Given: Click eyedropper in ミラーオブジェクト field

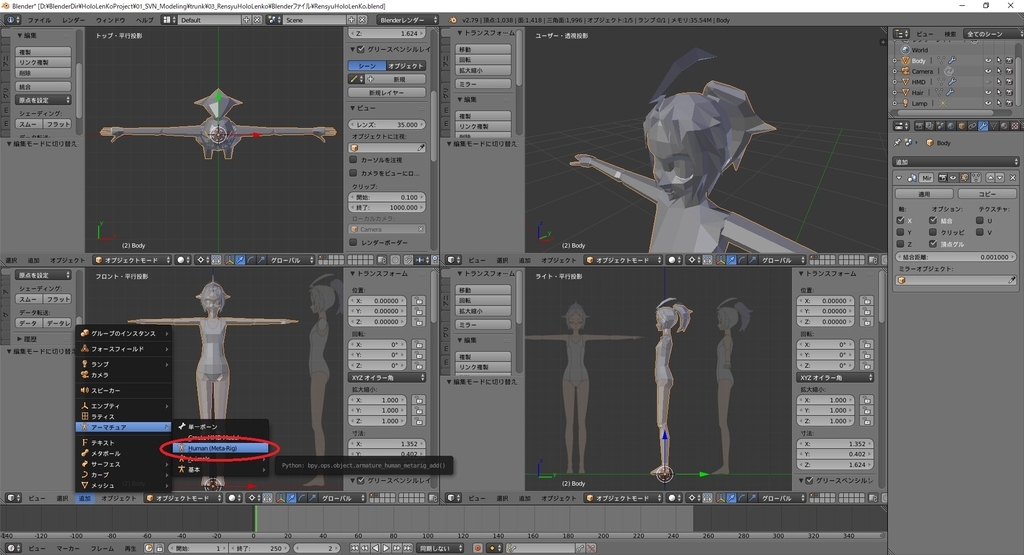Looking at the screenshot, I should point(1012,280).
